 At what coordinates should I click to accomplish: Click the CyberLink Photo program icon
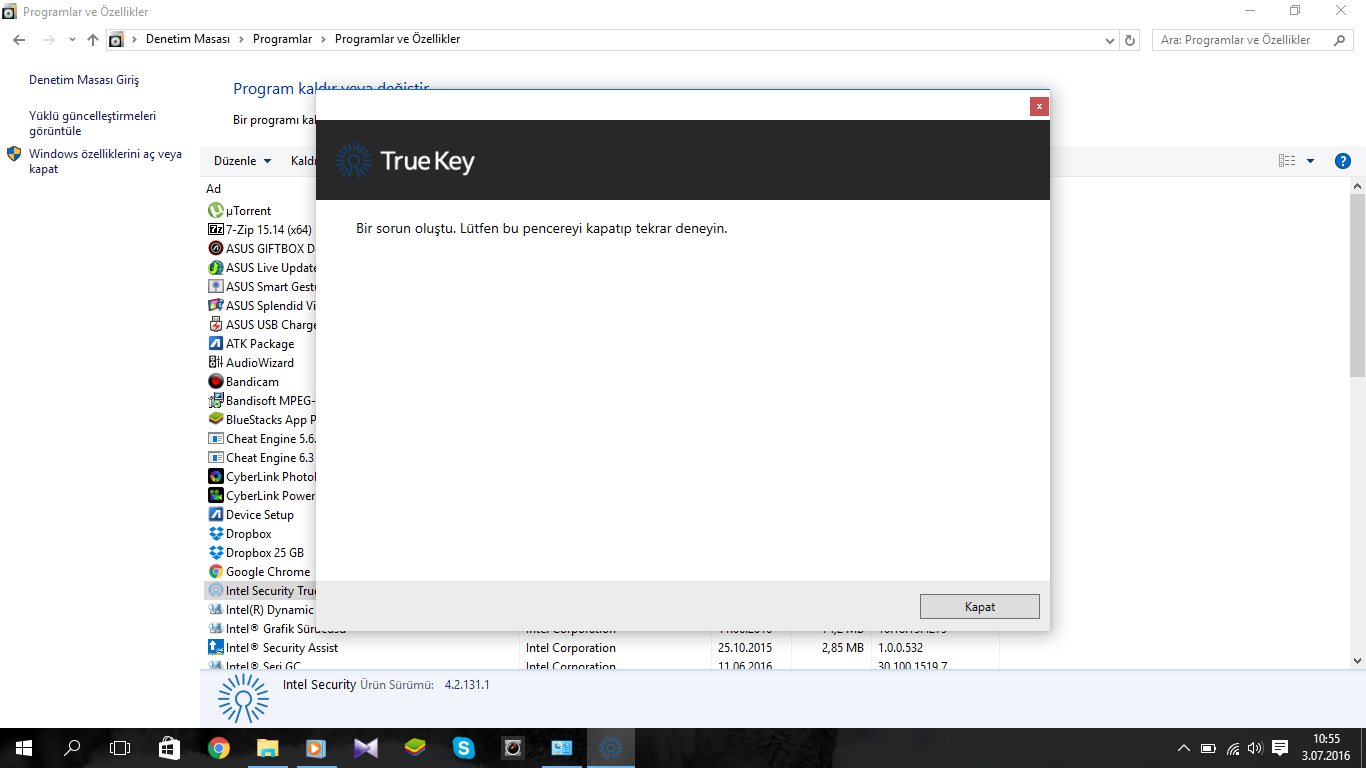pyautogui.click(x=215, y=477)
